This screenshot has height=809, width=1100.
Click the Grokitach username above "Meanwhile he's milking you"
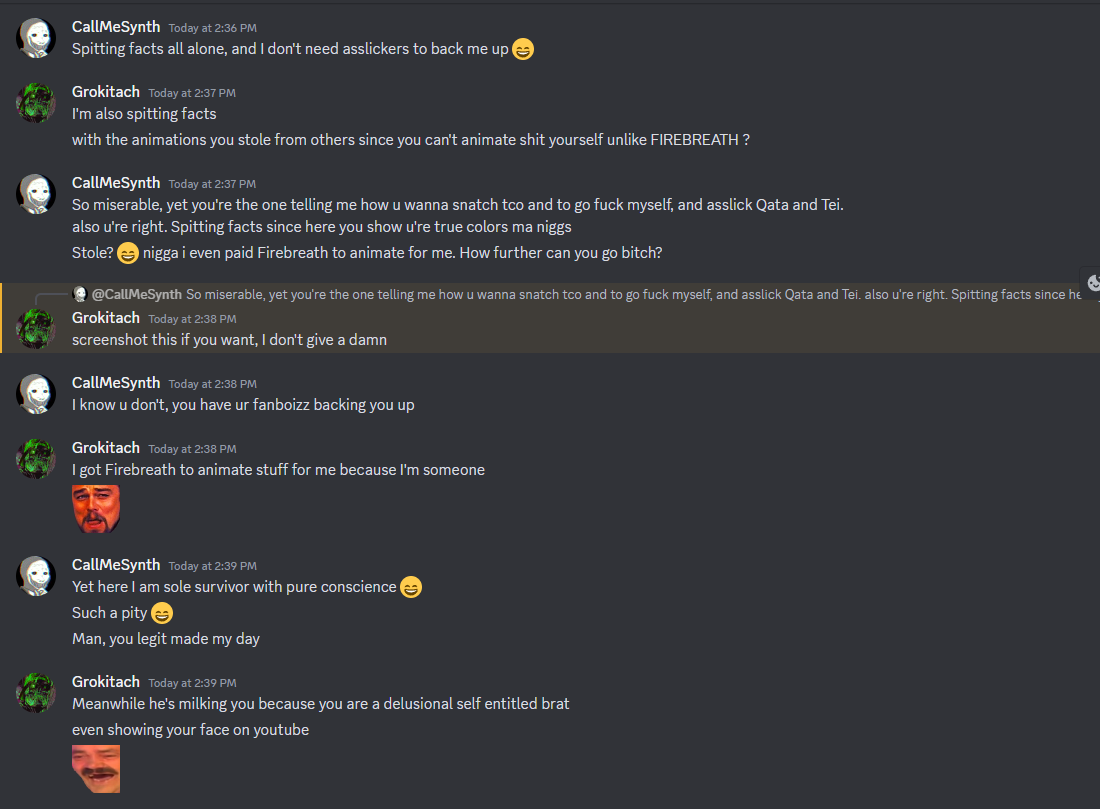(106, 682)
